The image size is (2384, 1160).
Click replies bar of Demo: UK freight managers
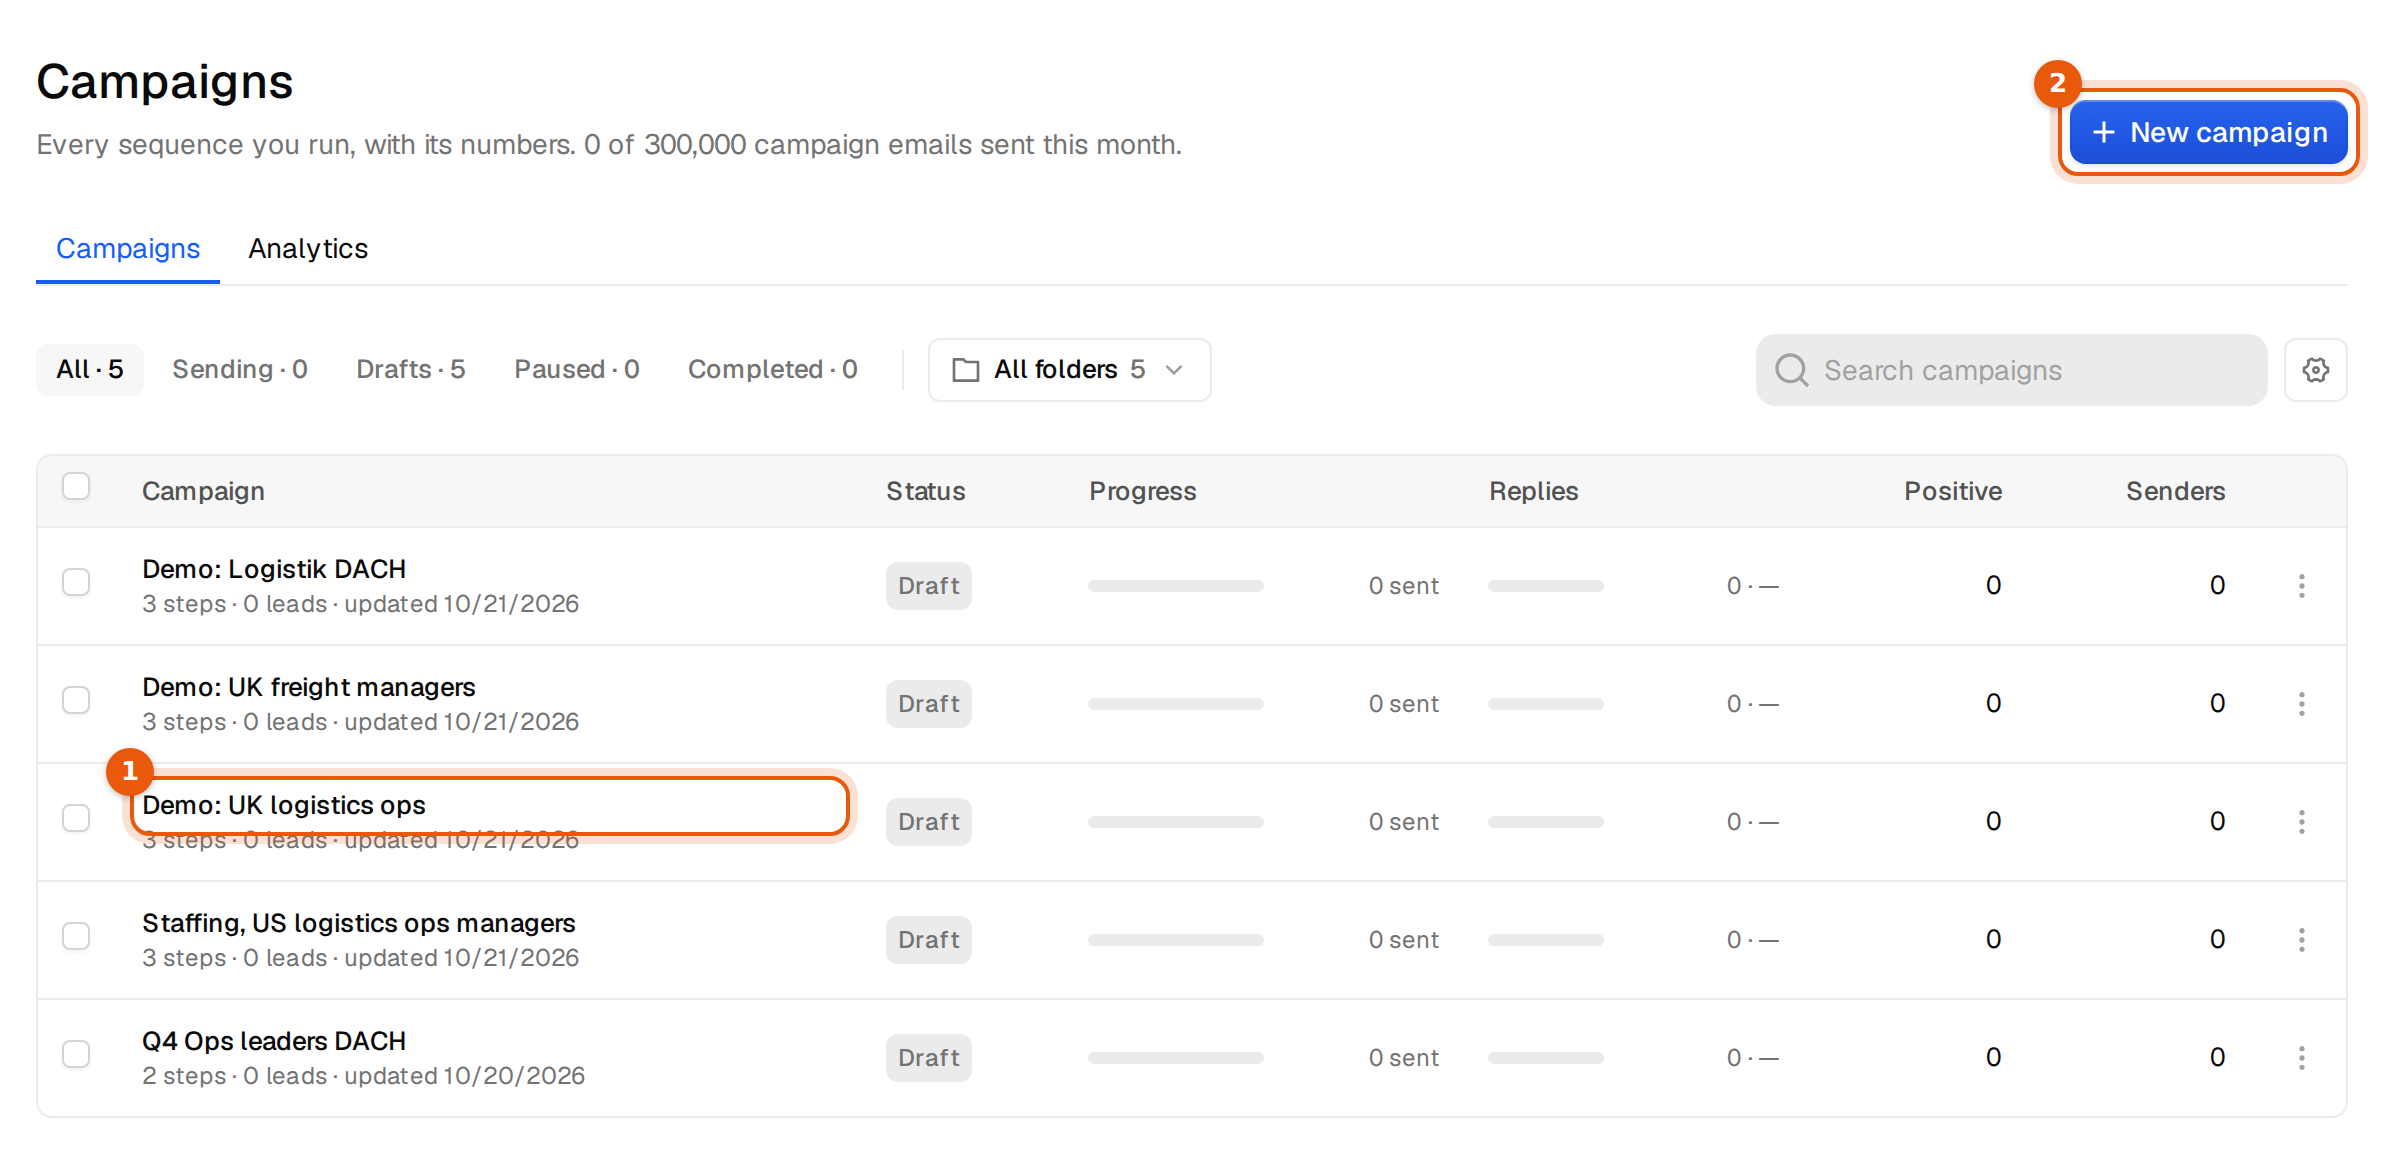click(x=1546, y=704)
